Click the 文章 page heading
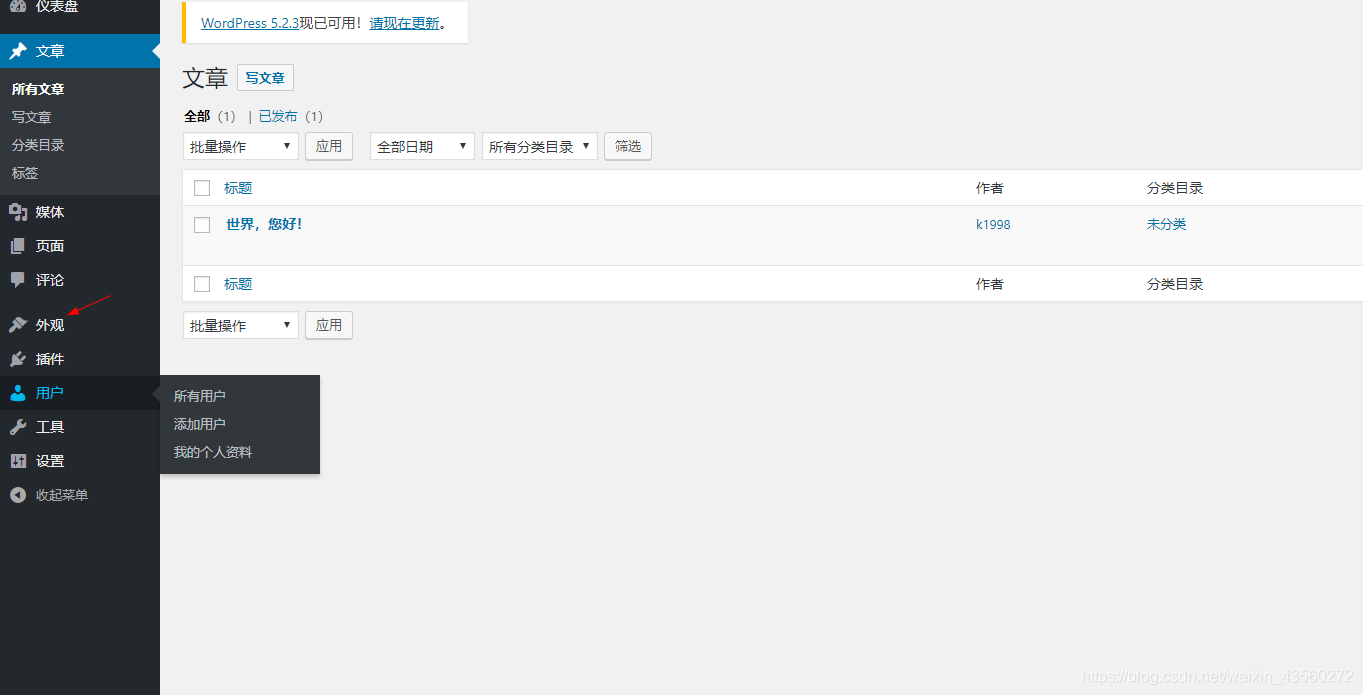The image size is (1363, 695). pos(205,78)
